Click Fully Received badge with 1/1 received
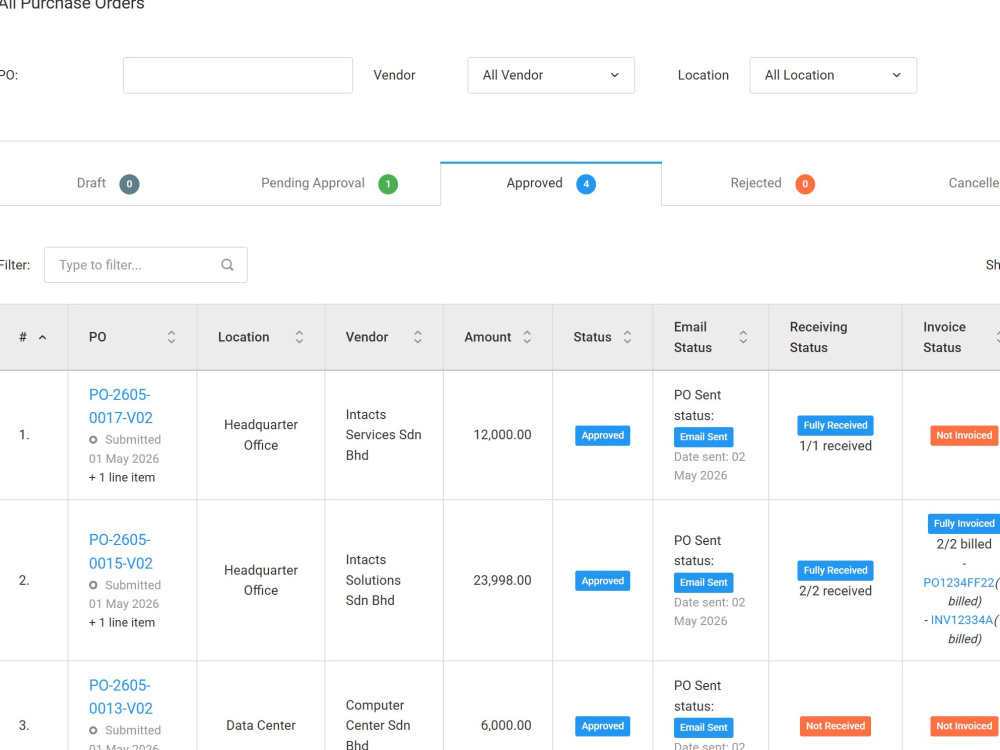 click(835, 425)
